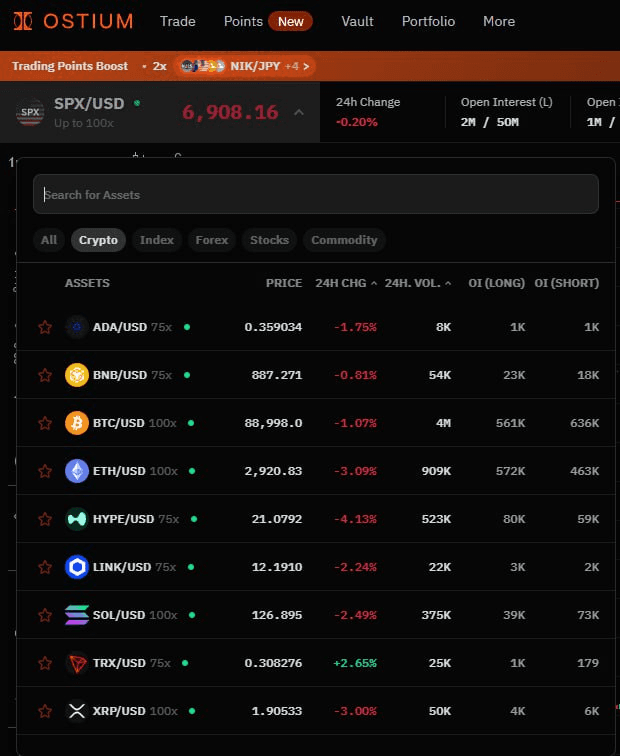Switch to the Stocks category

tap(269, 240)
